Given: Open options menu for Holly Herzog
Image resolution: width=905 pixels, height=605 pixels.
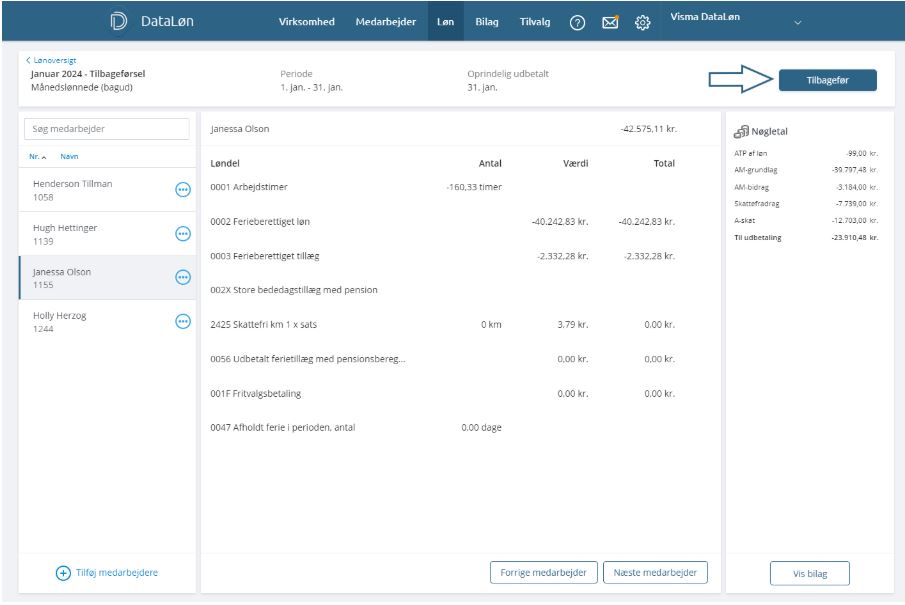Looking at the screenshot, I should point(183,322).
